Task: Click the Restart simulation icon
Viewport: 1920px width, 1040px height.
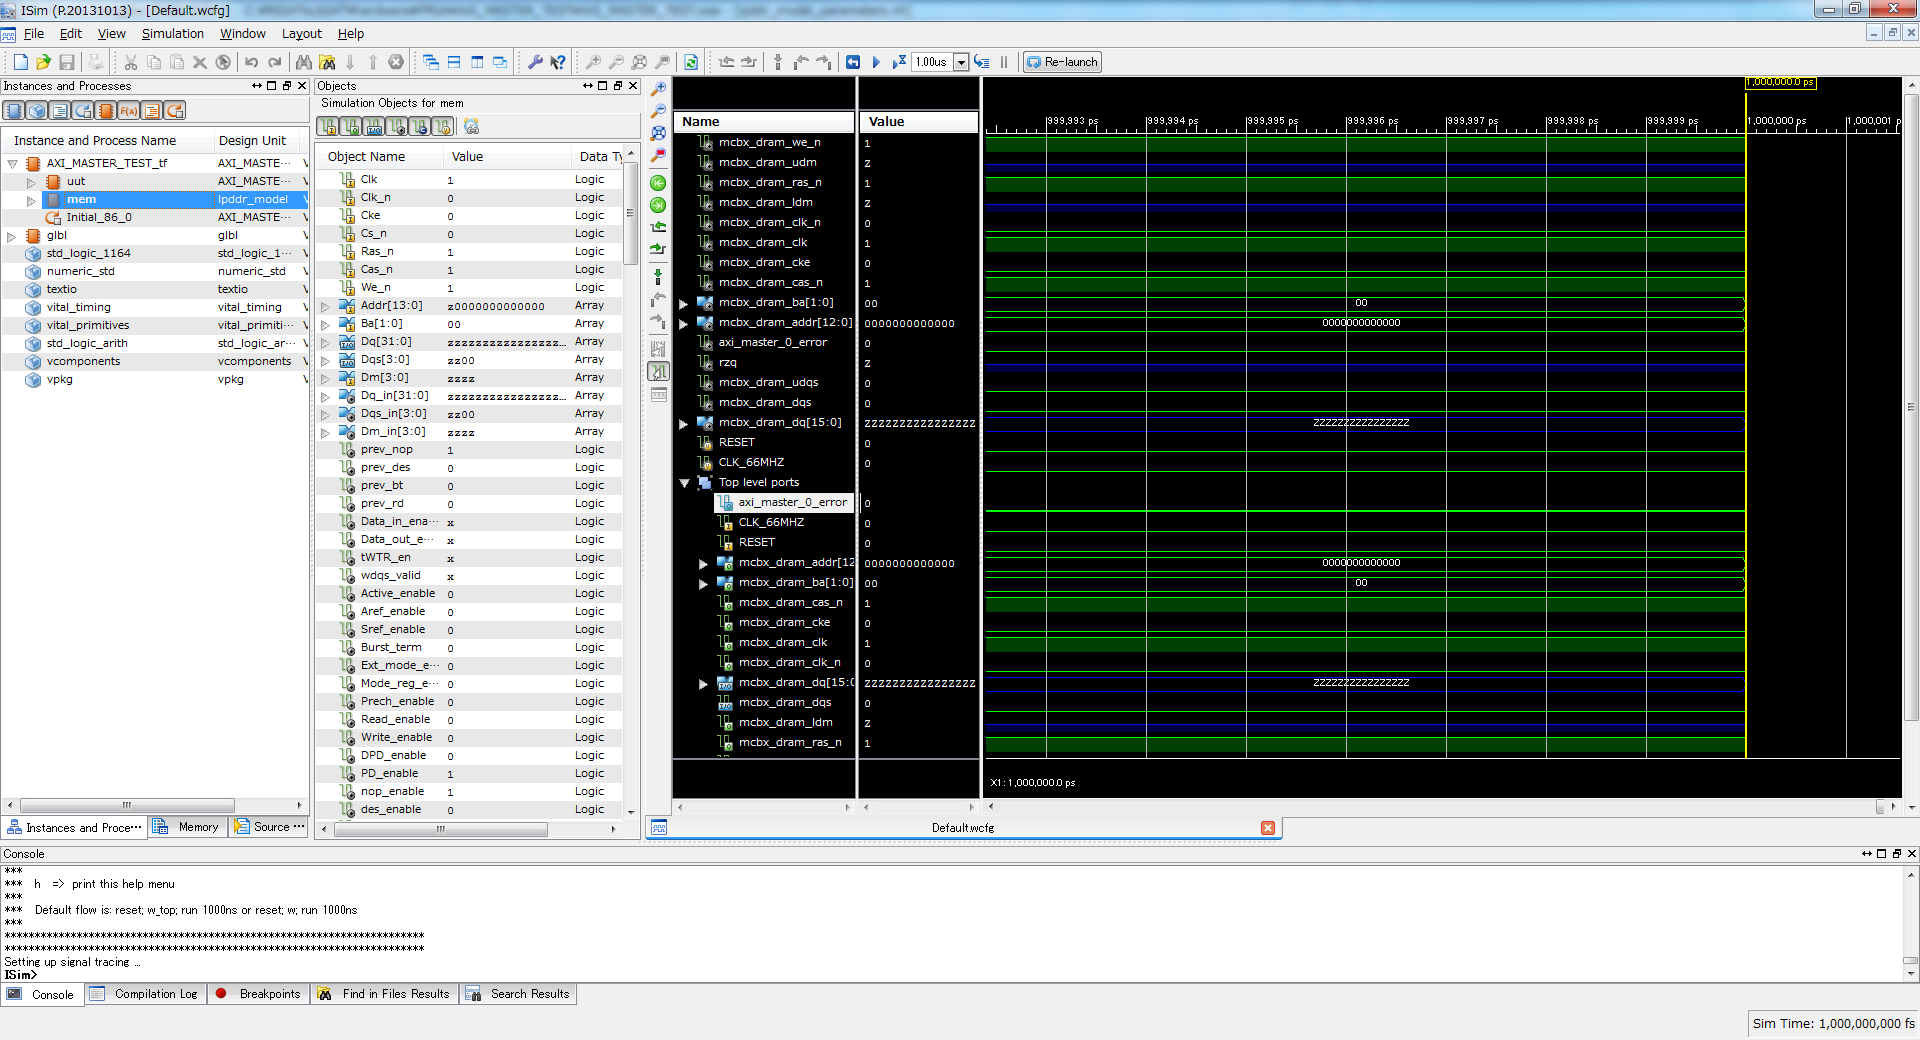Action: [x=853, y=62]
